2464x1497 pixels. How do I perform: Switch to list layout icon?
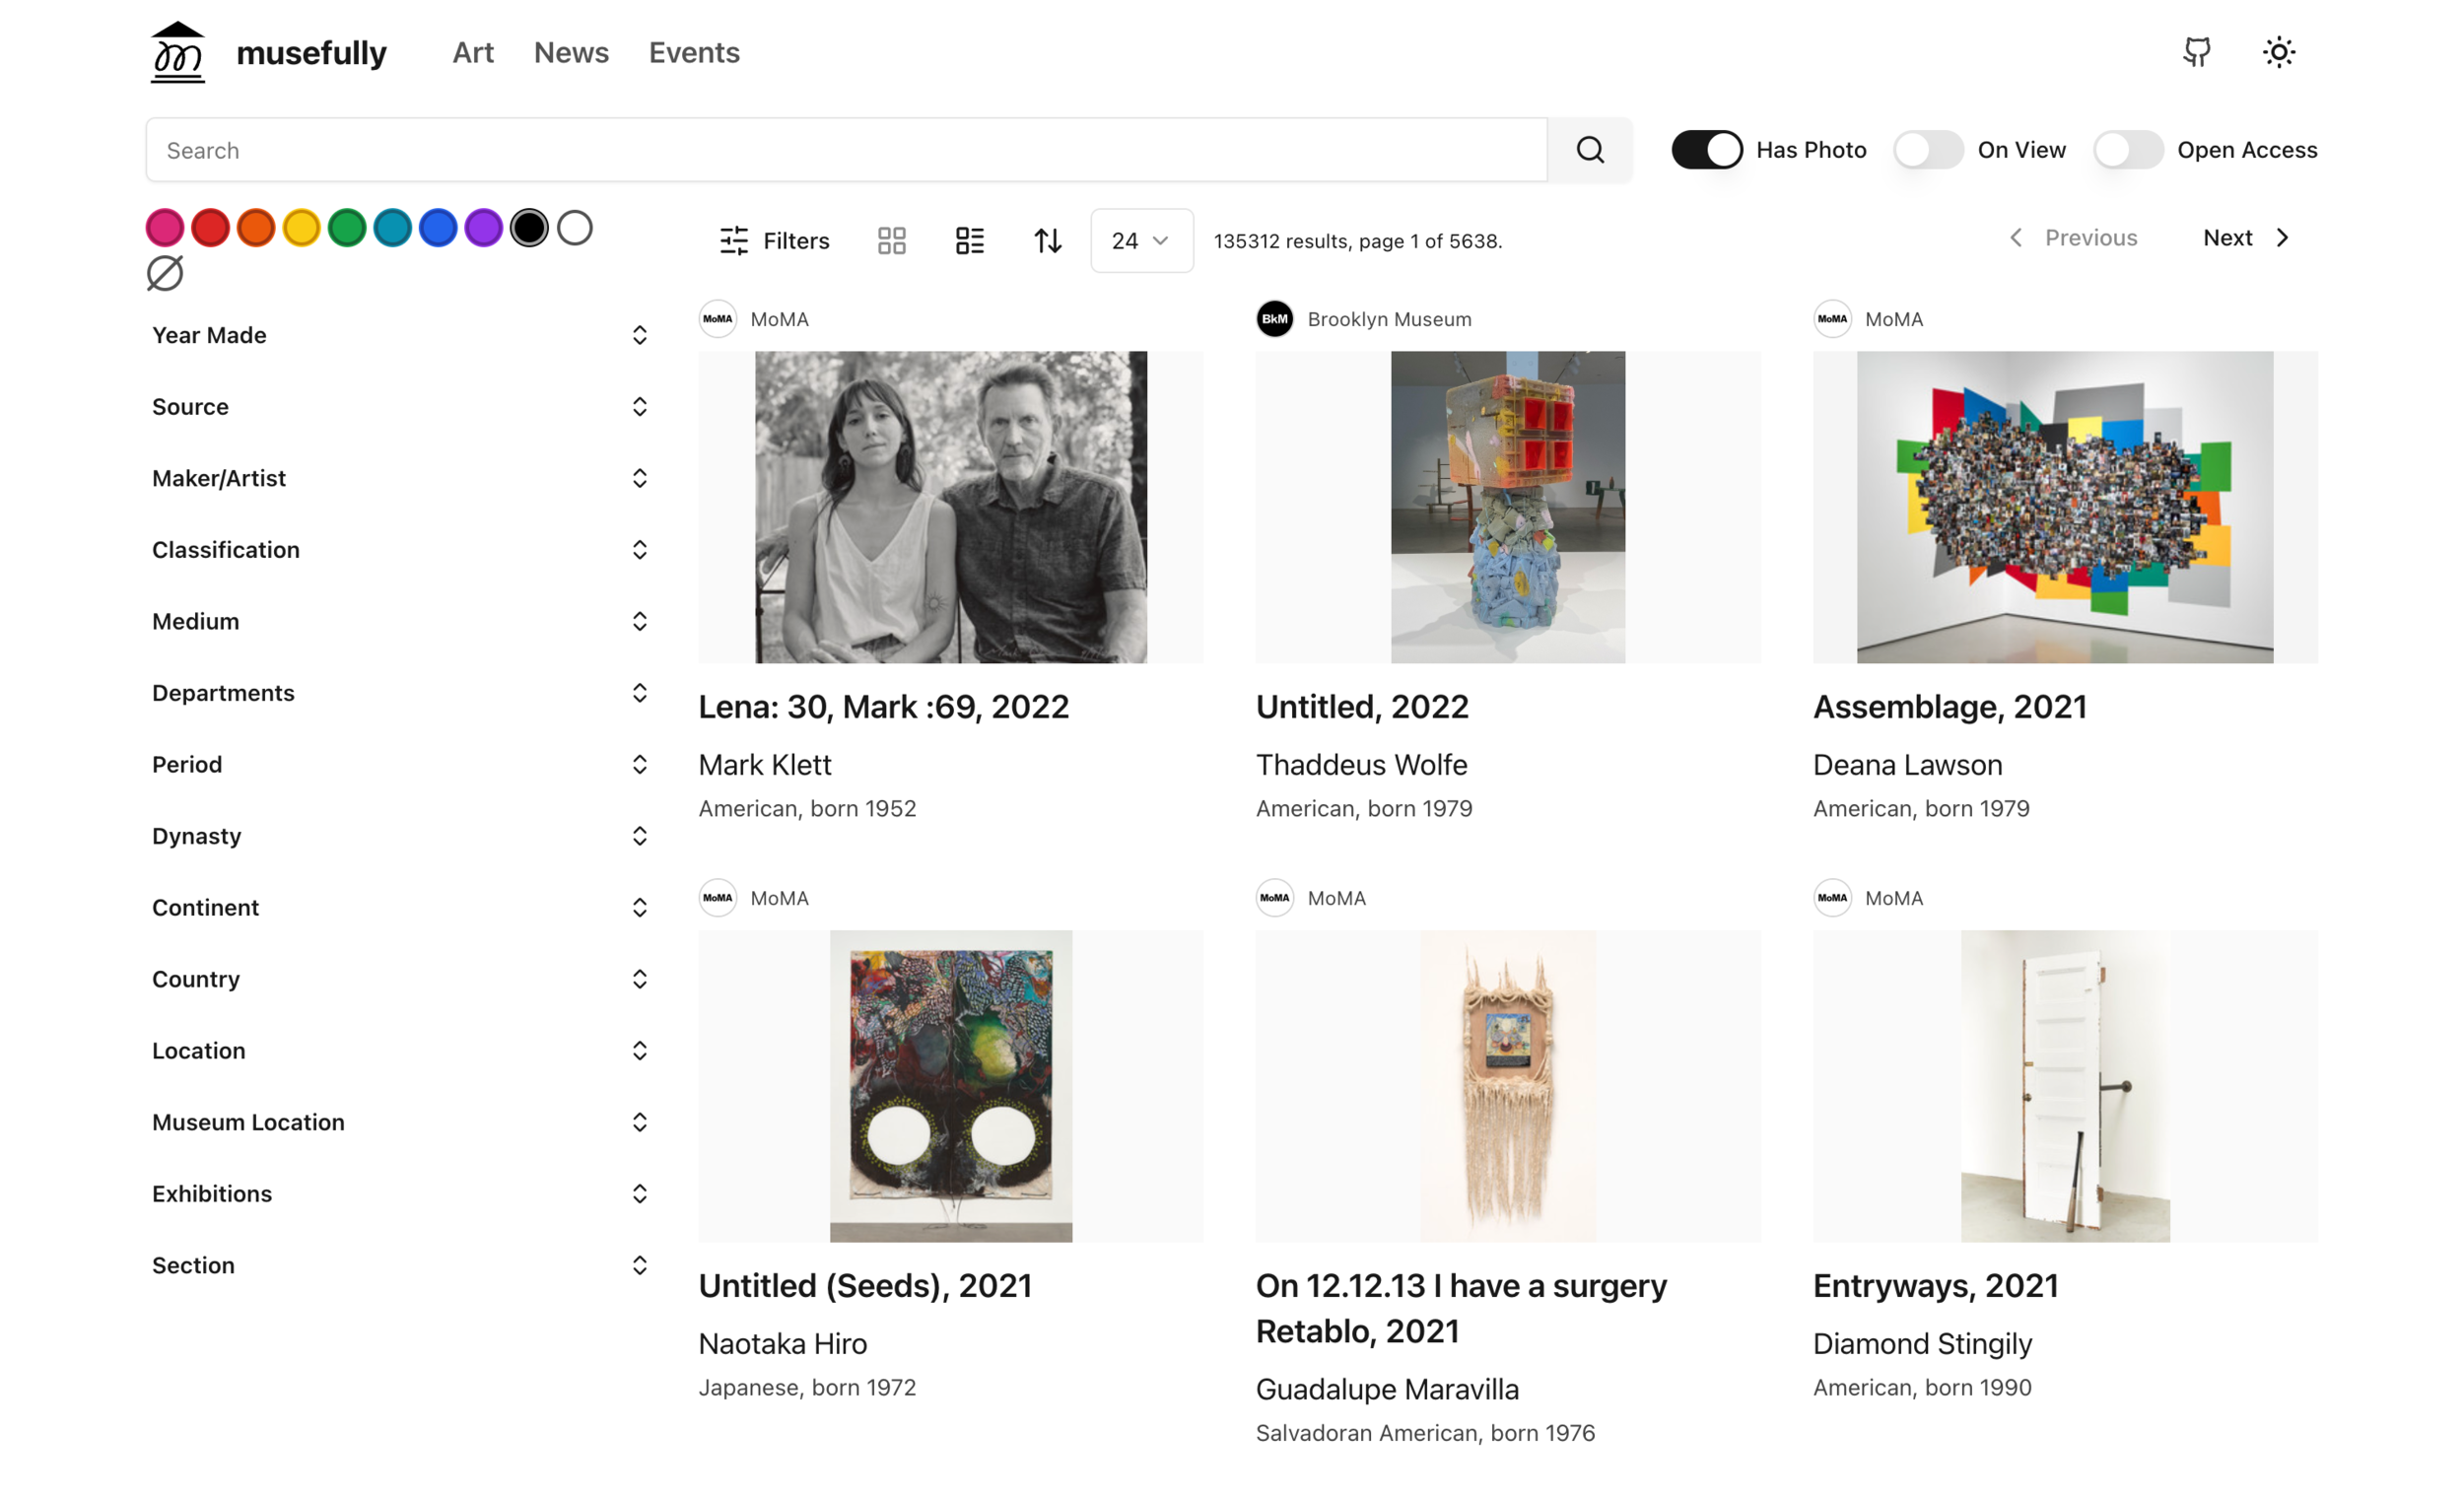click(969, 241)
